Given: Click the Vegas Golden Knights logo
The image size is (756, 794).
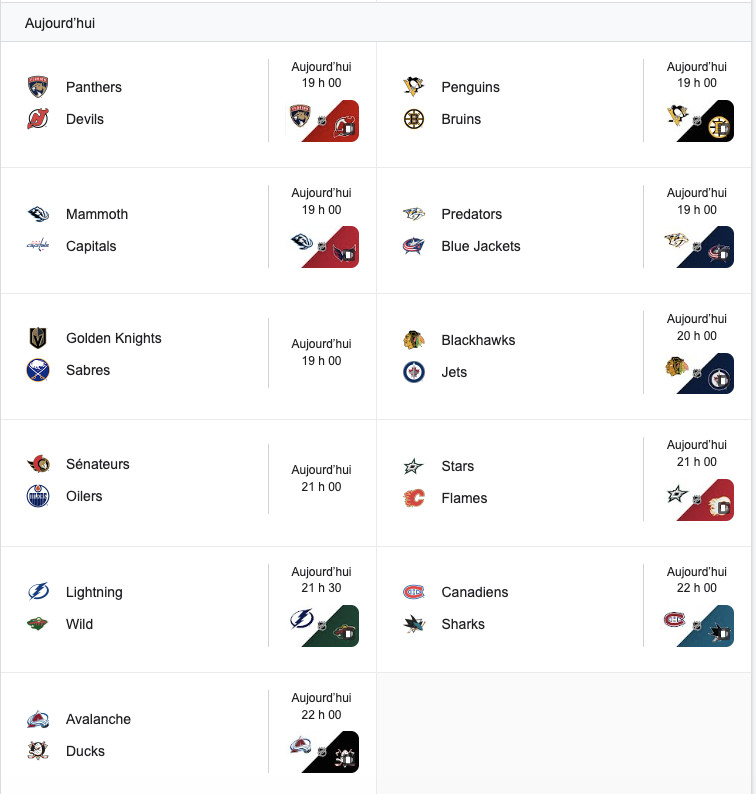Looking at the screenshot, I should point(38,338).
